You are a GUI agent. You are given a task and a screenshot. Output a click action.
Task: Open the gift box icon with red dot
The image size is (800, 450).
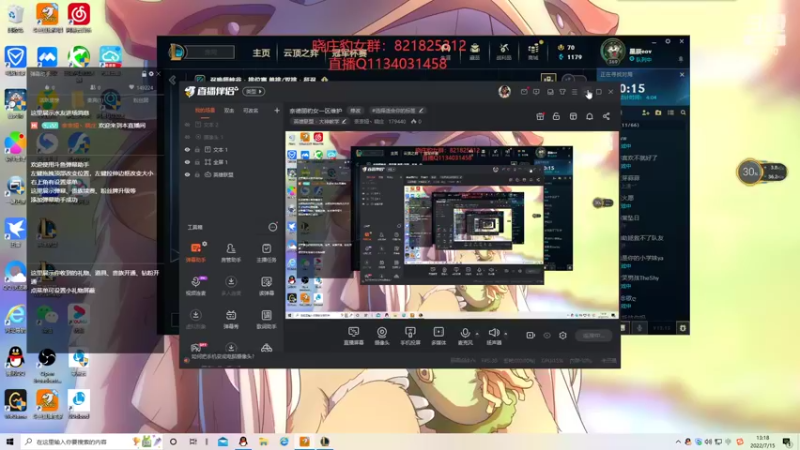[x=540, y=116]
